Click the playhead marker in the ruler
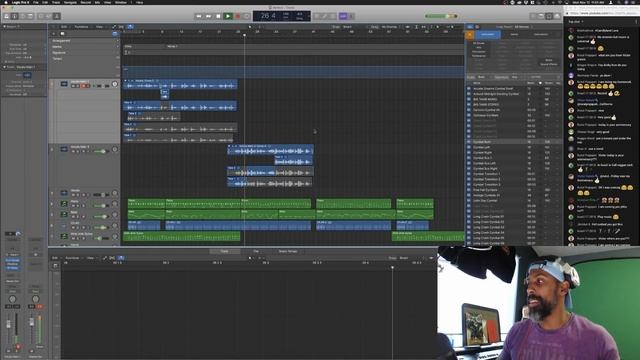This screenshot has height=360, width=640. (x=244, y=35)
